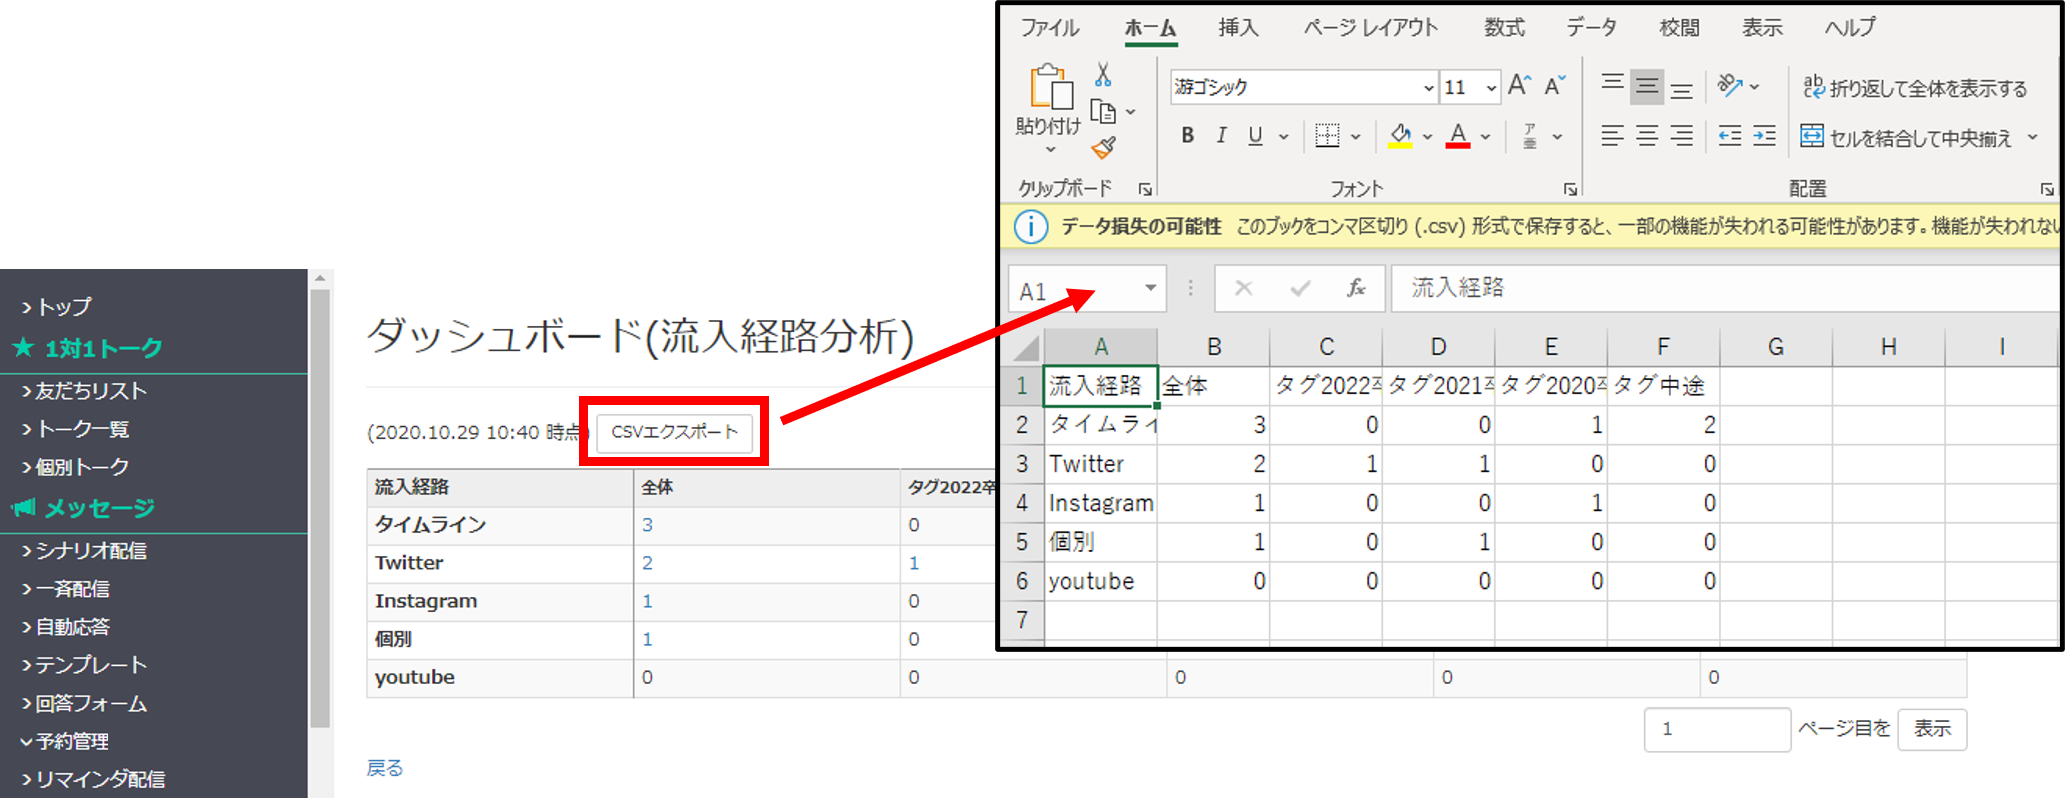Click the Paste clipboard icon
Image resolution: width=2065 pixels, height=798 pixels.
pos(1048,89)
